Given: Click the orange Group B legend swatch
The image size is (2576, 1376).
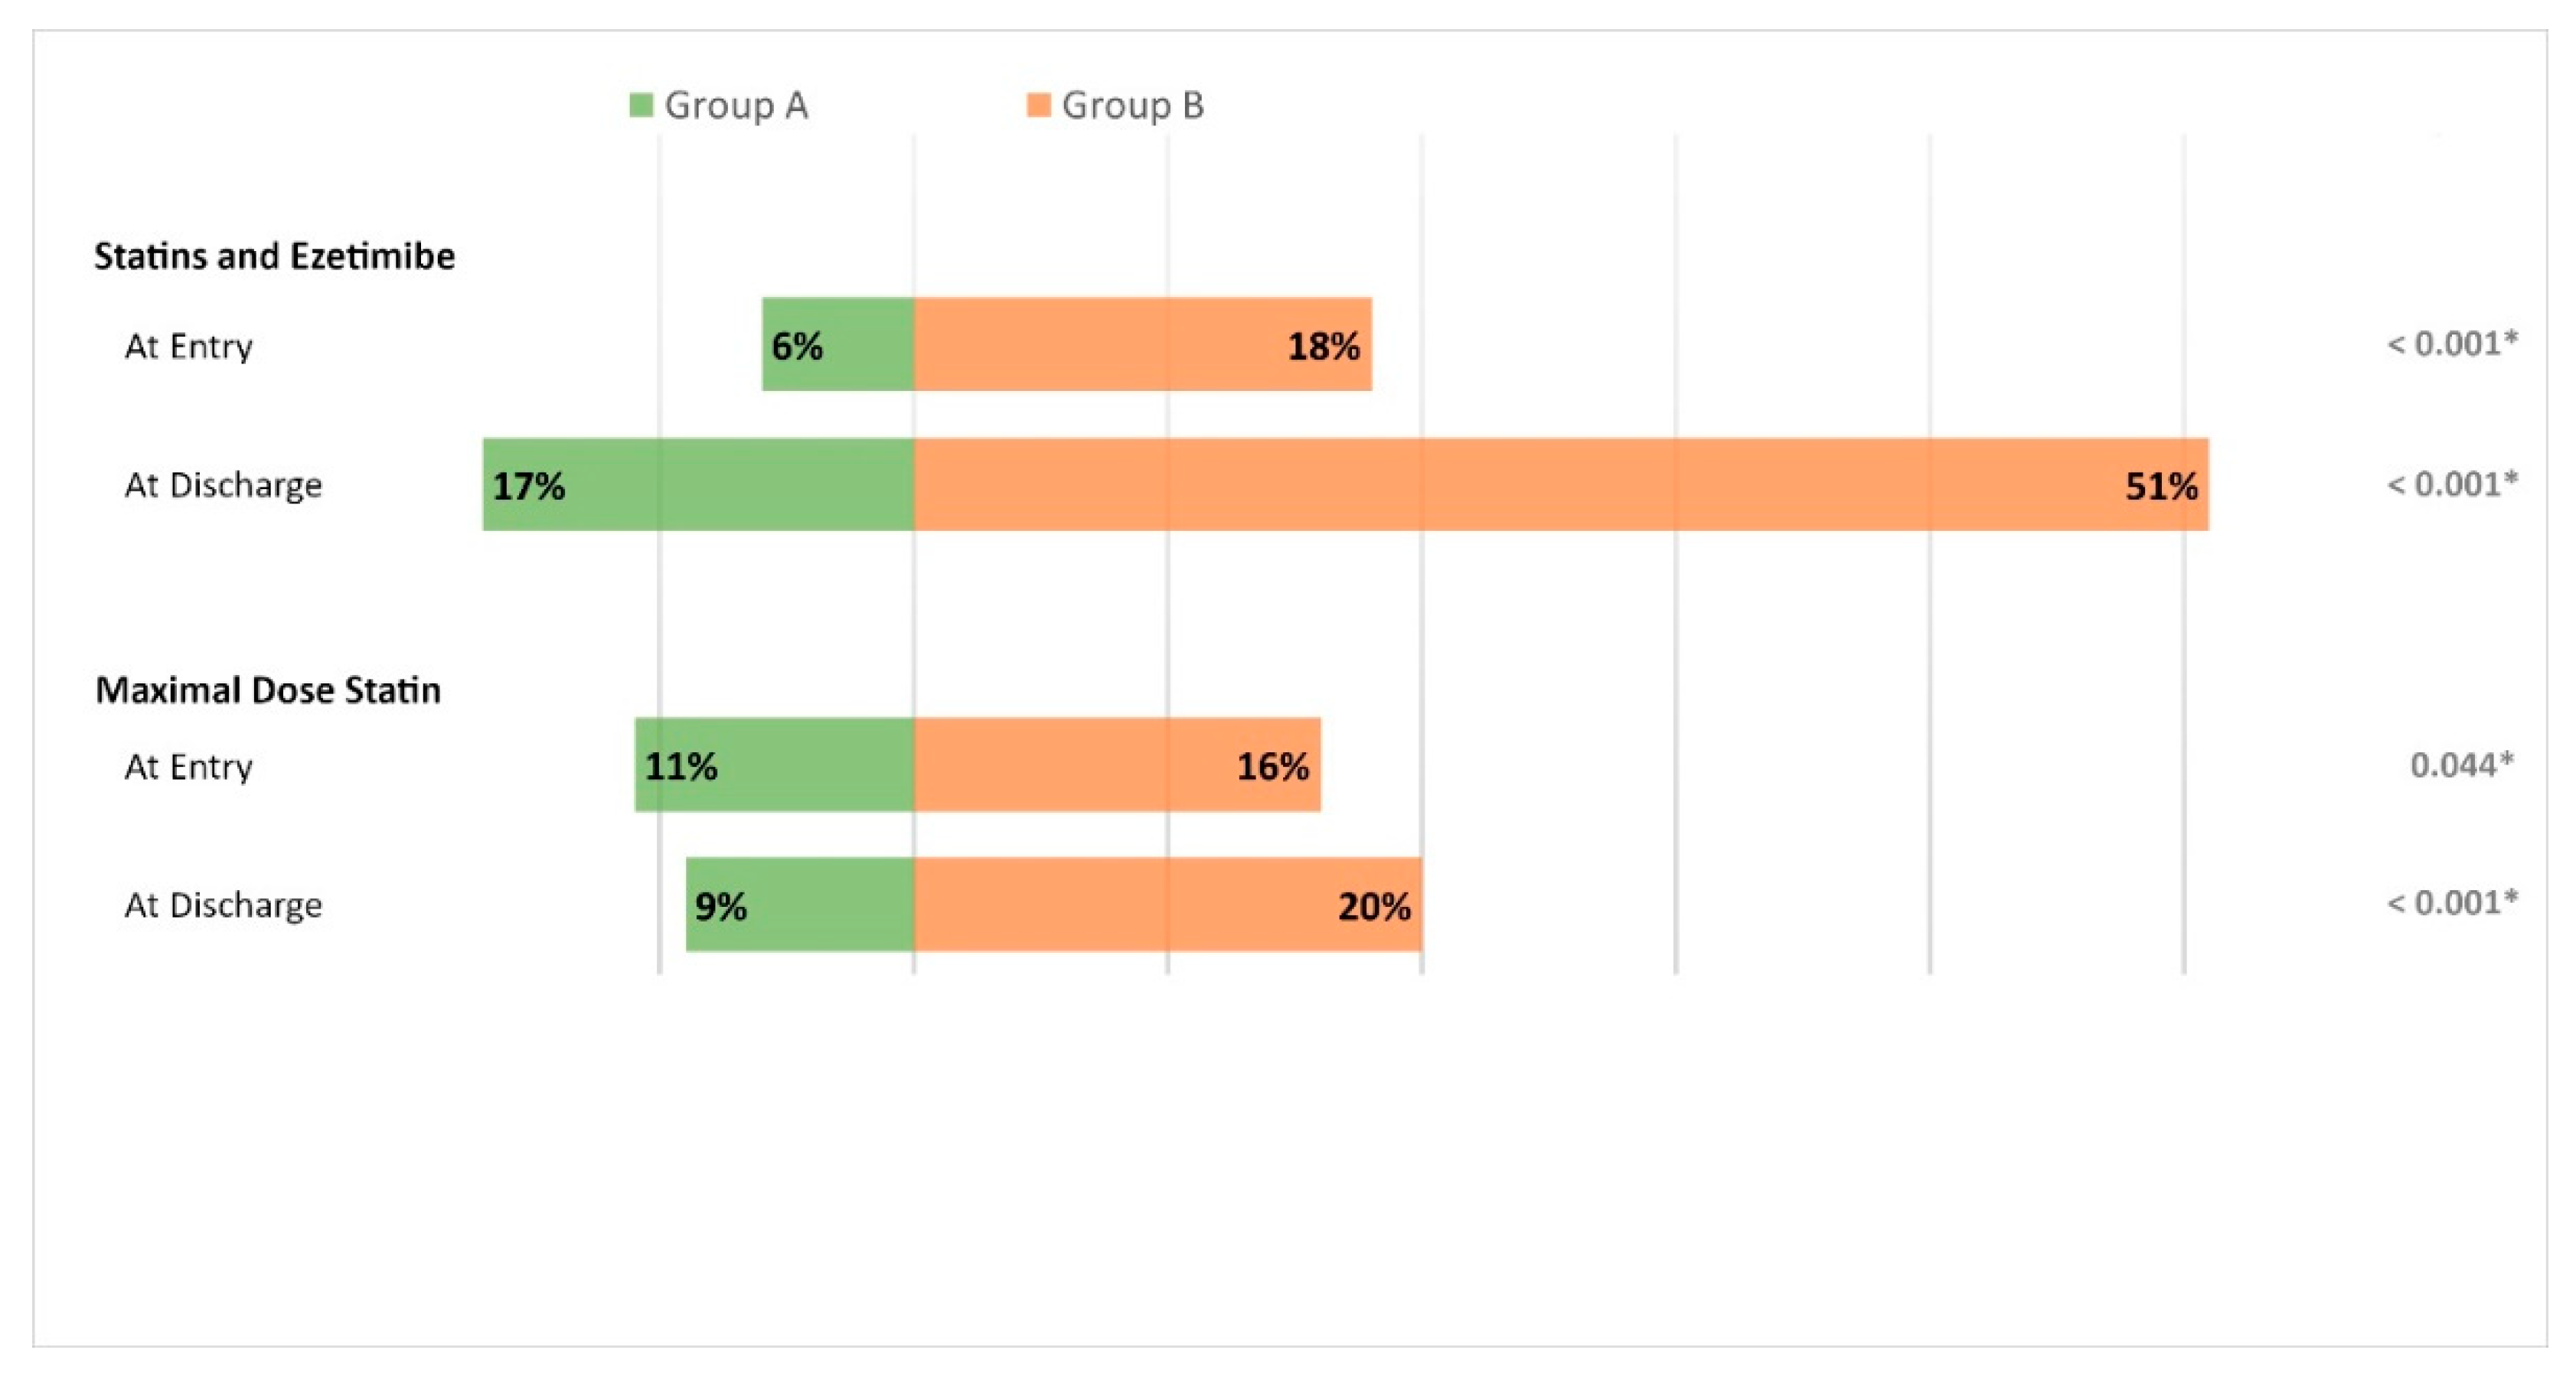Looking at the screenshot, I should click(x=1039, y=105).
